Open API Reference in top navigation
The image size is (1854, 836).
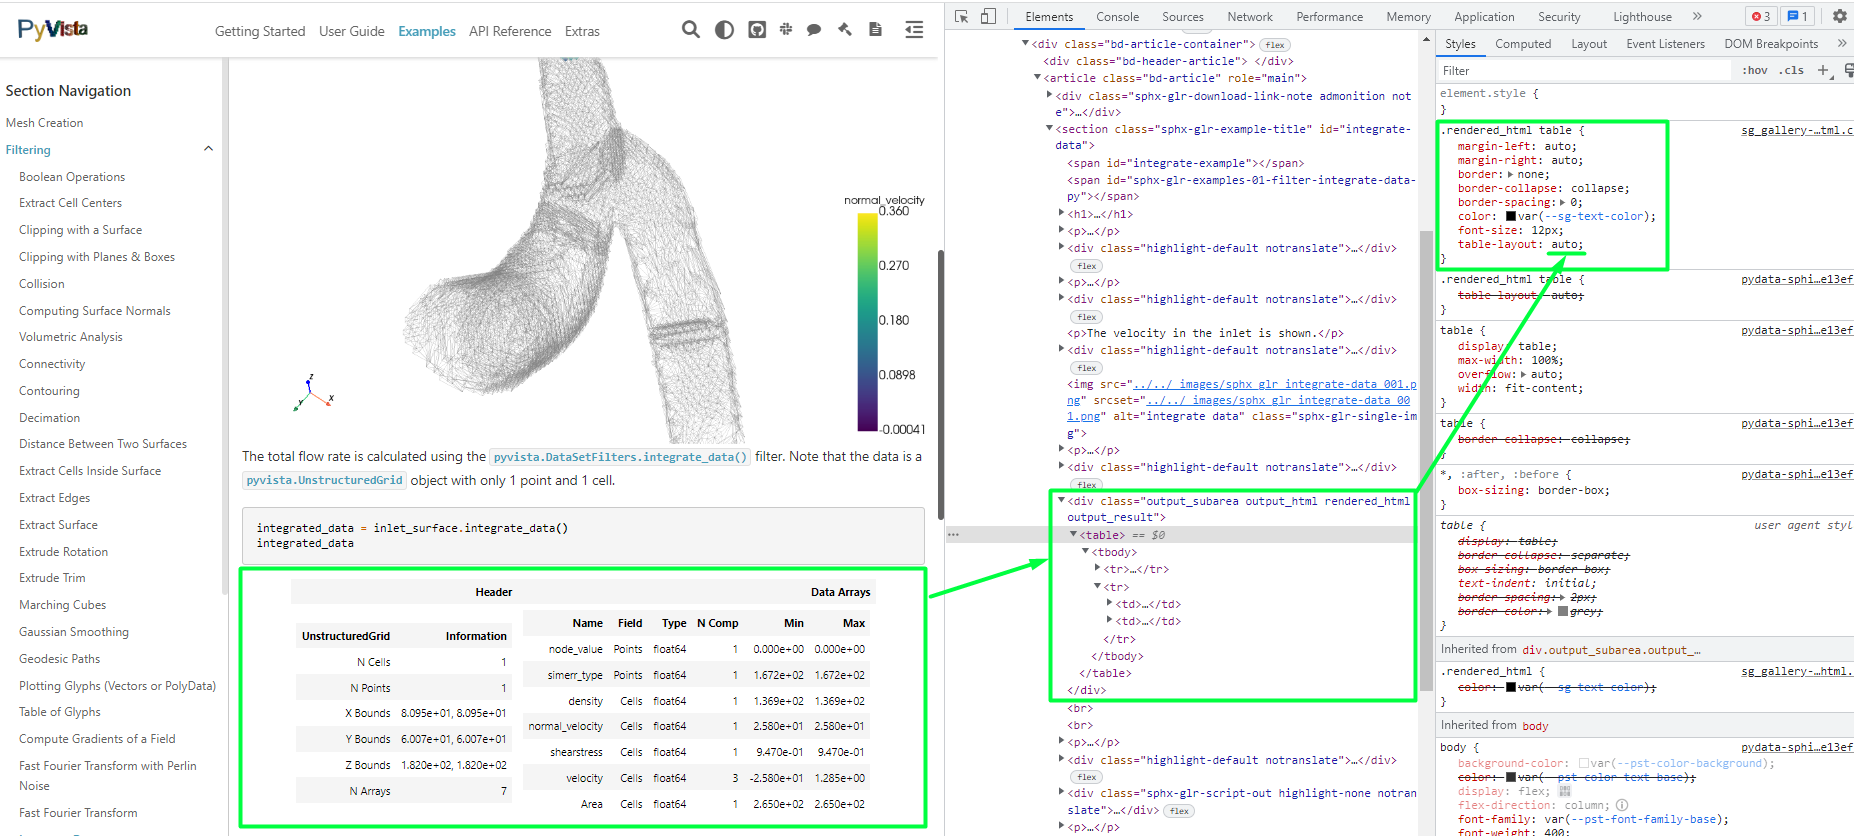pos(510,31)
